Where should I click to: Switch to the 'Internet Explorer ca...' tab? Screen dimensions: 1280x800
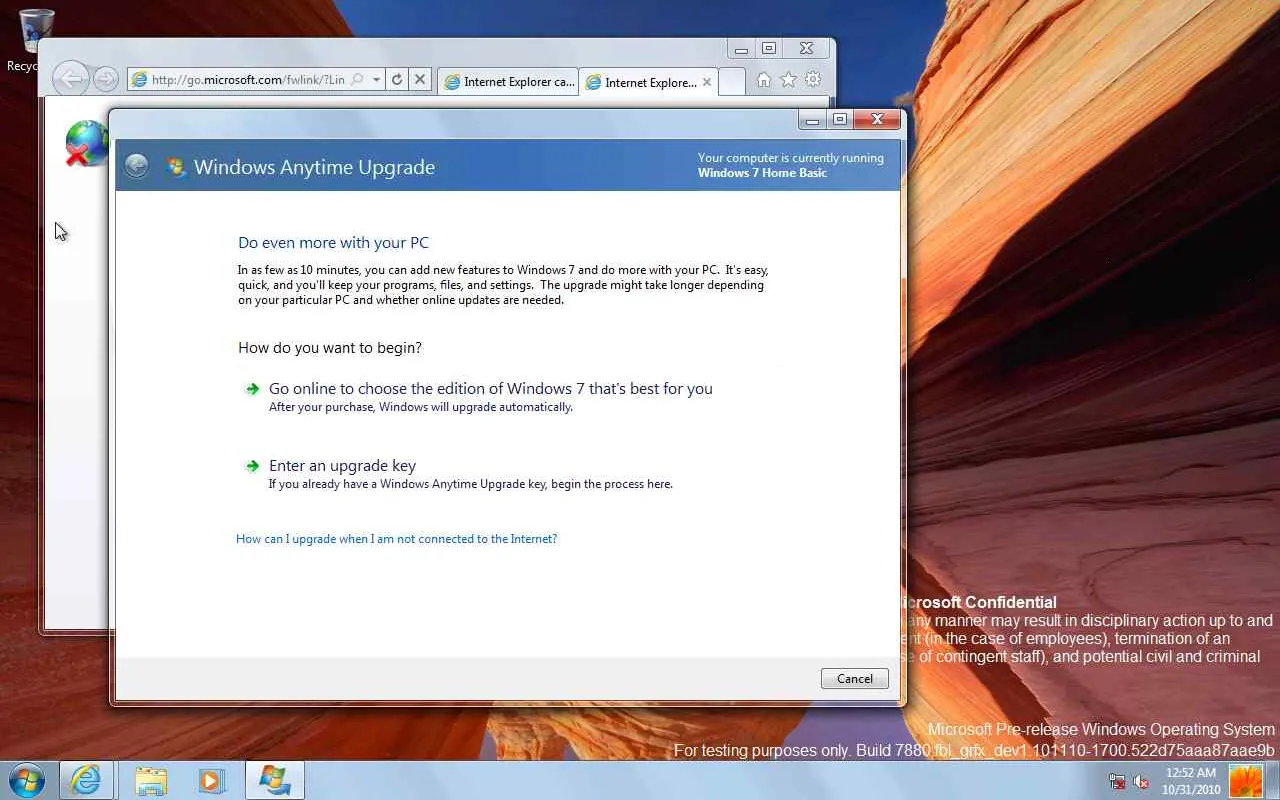coord(509,82)
